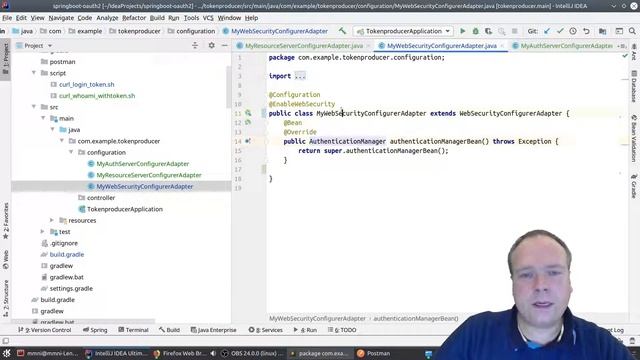
Task: Open the Favorites side panel
Action: click(x=6, y=221)
